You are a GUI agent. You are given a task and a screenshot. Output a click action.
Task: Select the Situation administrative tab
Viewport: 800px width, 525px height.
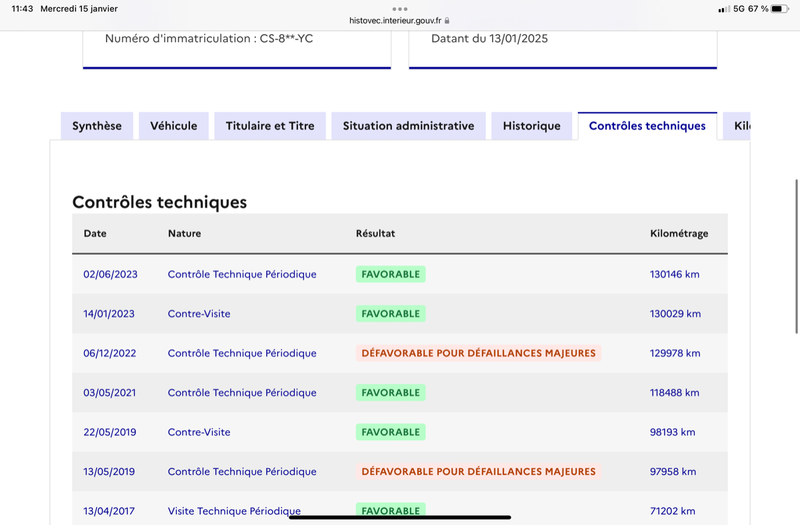point(408,126)
